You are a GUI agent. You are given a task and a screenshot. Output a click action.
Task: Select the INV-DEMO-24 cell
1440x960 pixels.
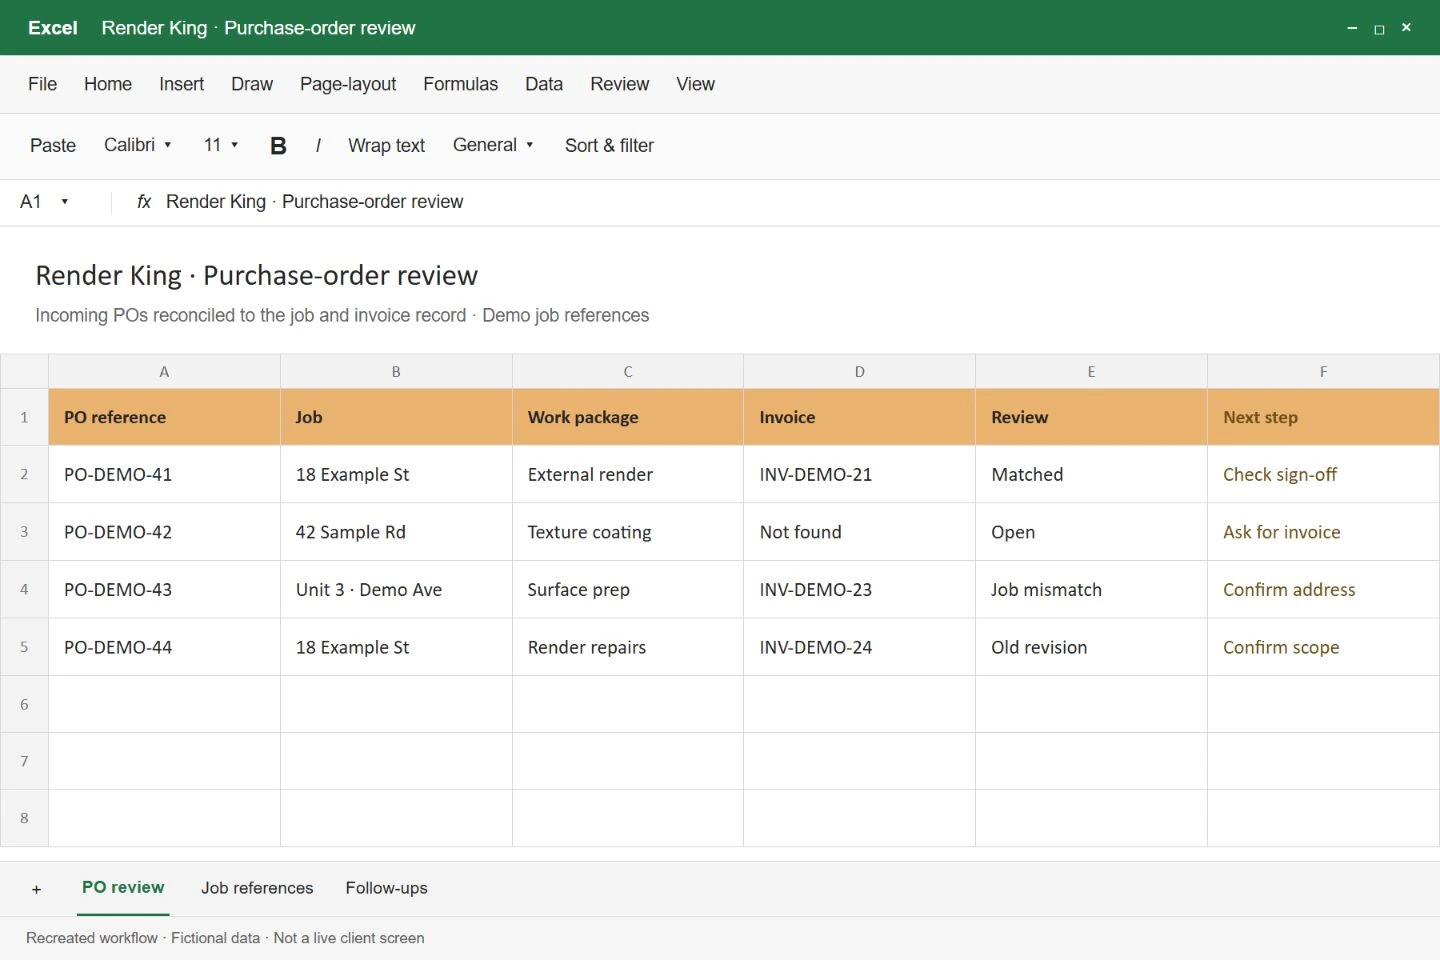pyautogui.click(x=859, y=647)
